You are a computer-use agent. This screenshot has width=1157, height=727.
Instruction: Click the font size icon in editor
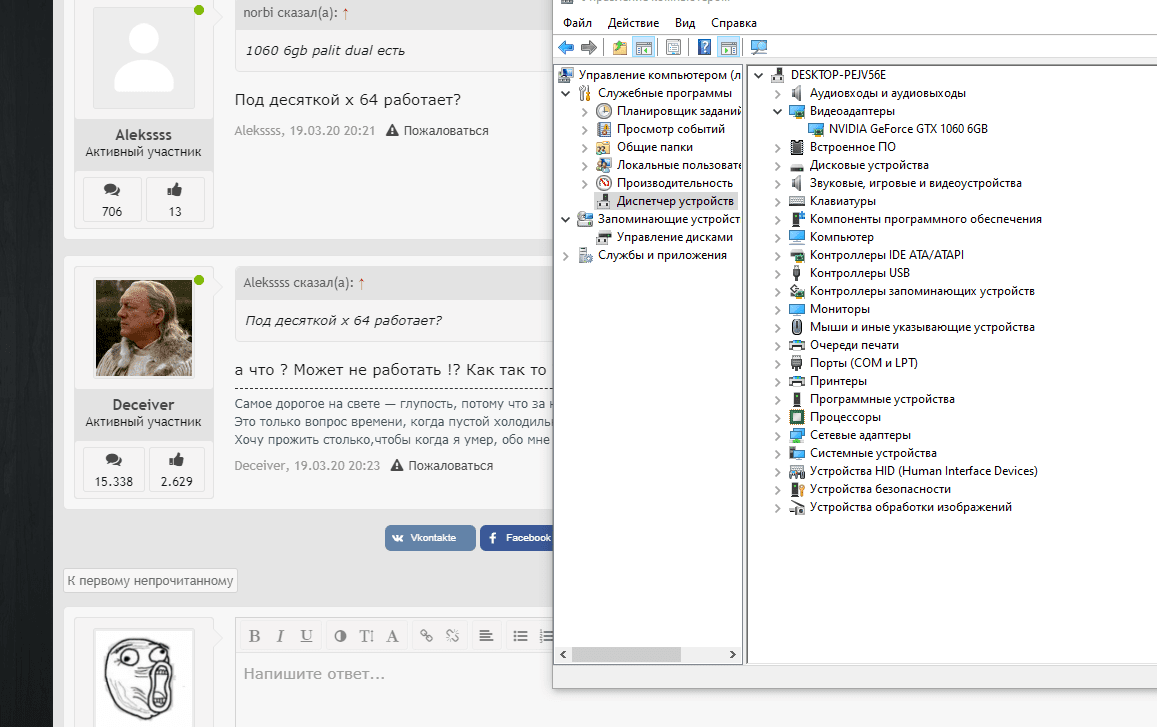(x=366, y=635)
